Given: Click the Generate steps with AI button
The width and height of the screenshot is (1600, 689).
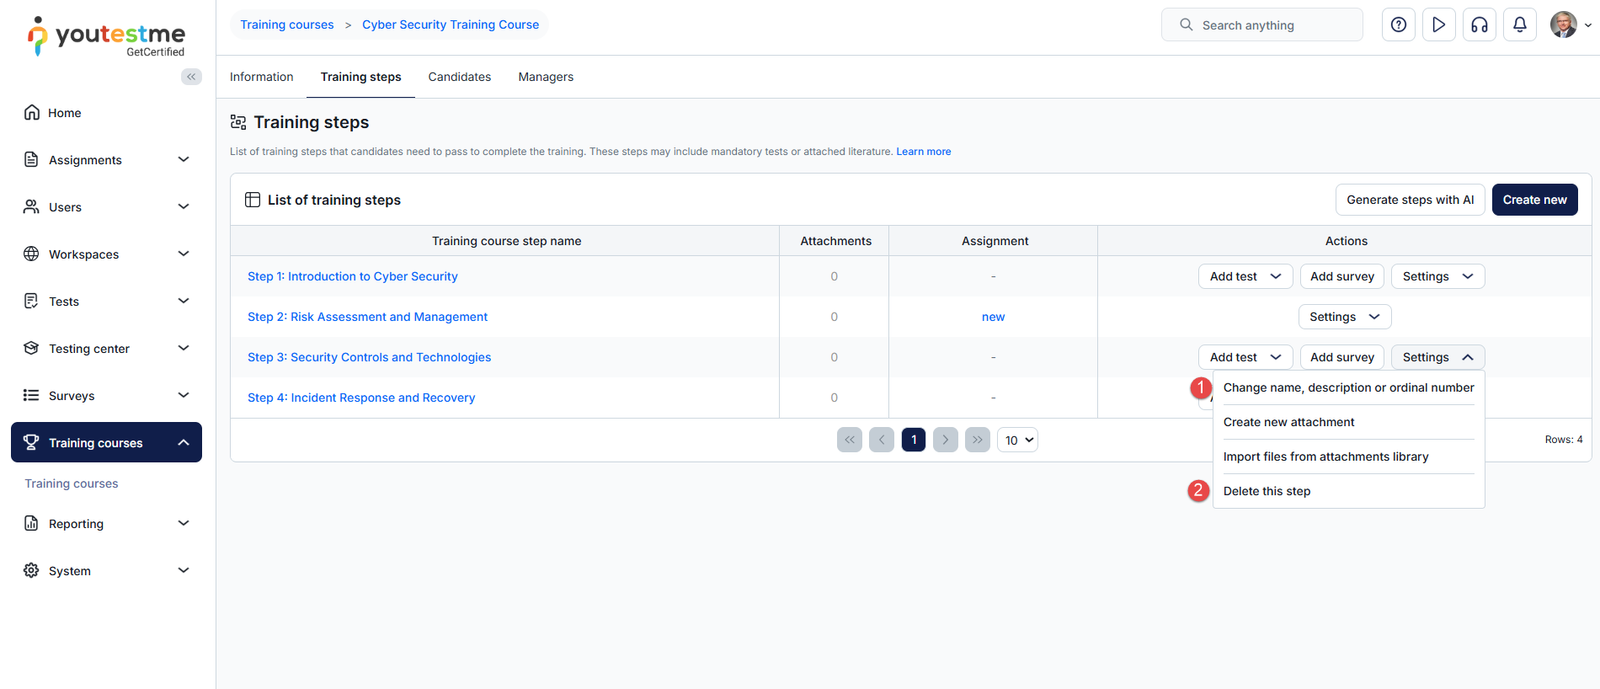Looking at the screenshot, I should point(1409,200).
